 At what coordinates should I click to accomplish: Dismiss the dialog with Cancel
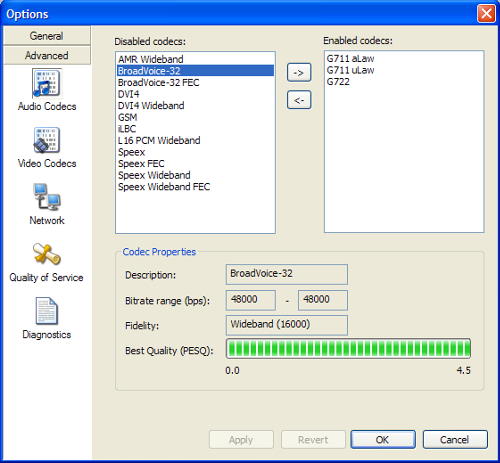[x=455, y=439]
